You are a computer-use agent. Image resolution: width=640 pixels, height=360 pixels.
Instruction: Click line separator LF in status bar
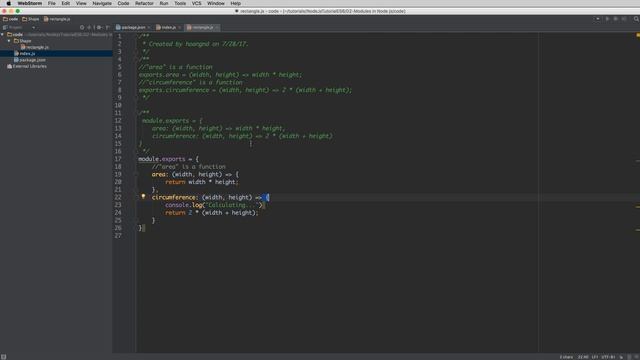[595, 357]
